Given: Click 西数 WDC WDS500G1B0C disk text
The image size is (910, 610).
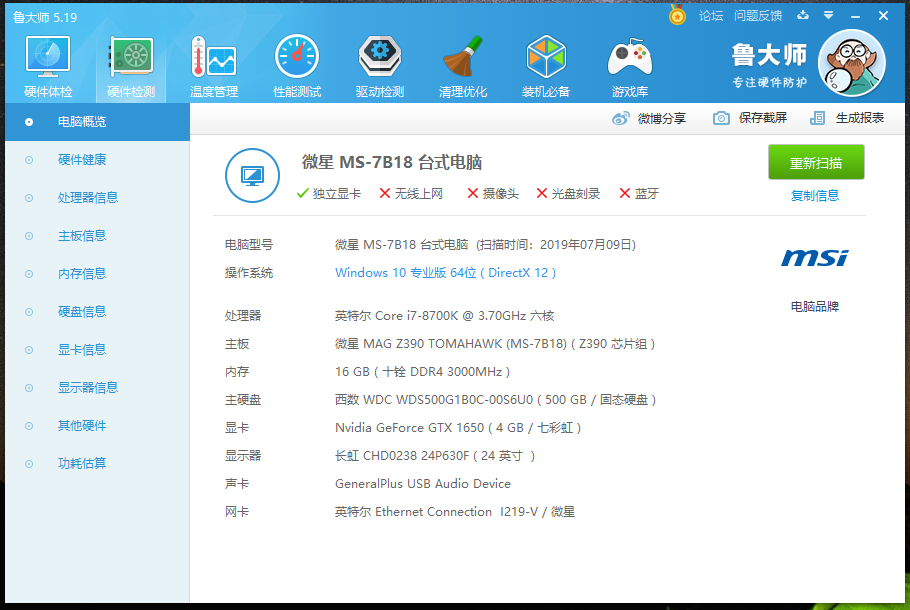Looking at the screenshot, I should [496, 400].
